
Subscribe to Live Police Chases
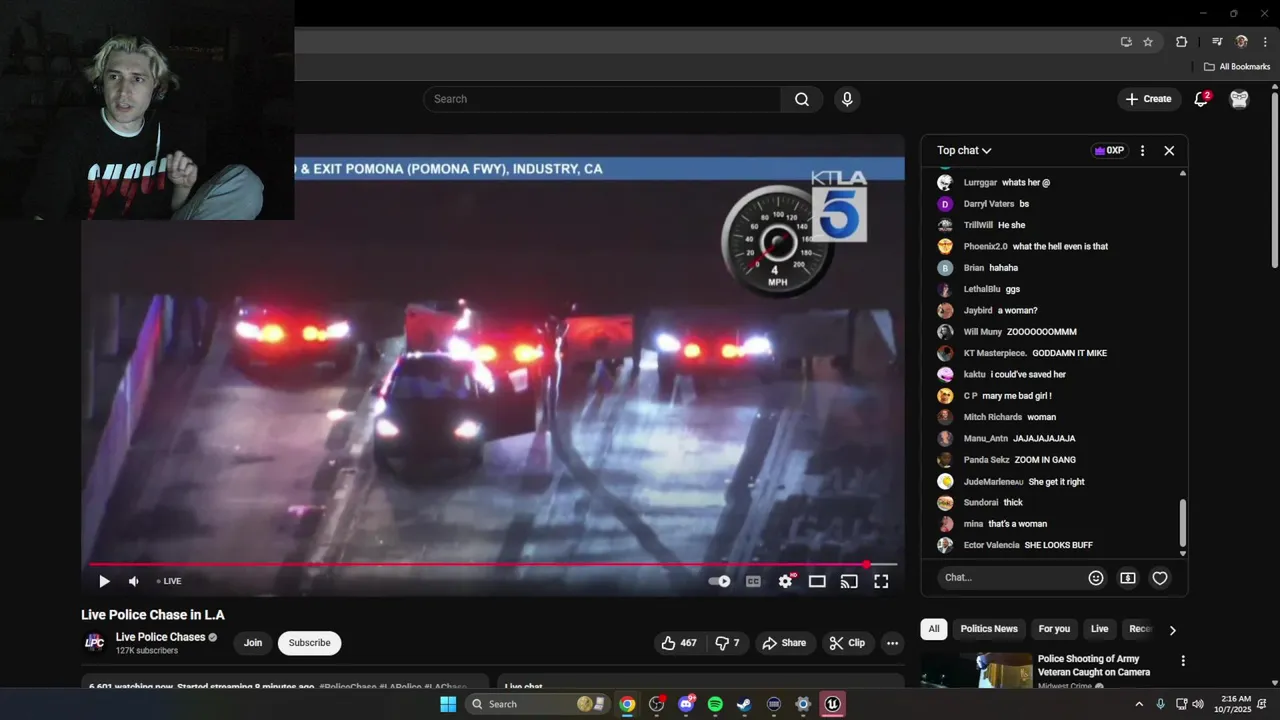pyautogui.click(x=309, y=643)
